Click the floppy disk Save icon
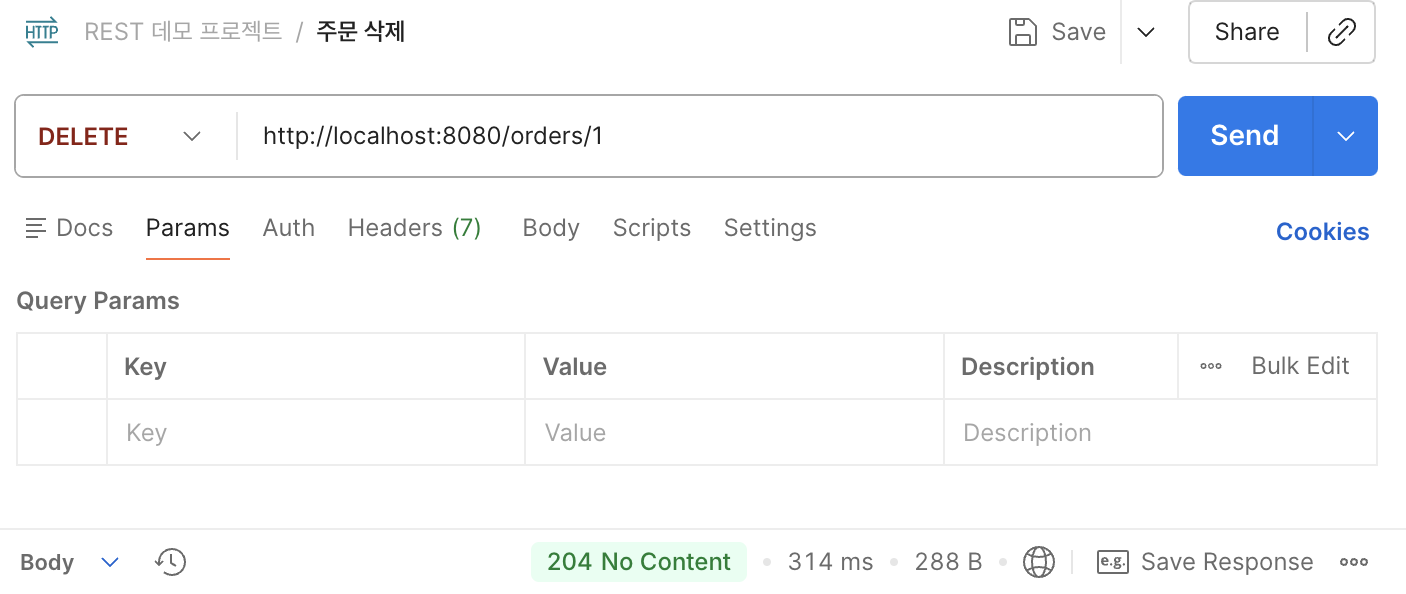Viewport: 1406px width, 594px height. (x=1023, y=32)
